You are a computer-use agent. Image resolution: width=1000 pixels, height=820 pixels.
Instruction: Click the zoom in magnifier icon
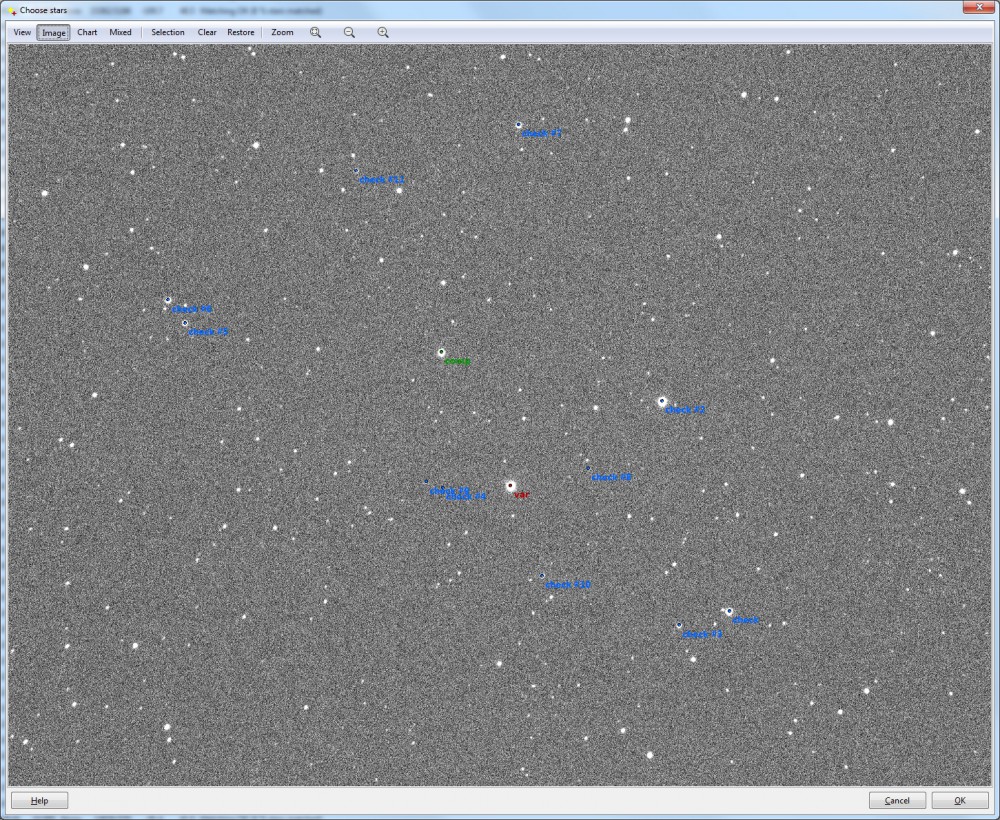click(x=383, y=32)
